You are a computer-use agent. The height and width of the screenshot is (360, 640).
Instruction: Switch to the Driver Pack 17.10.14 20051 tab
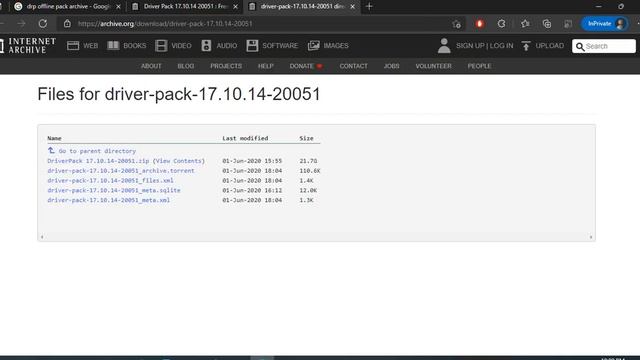pyautogui.click(x=185, y=7)
